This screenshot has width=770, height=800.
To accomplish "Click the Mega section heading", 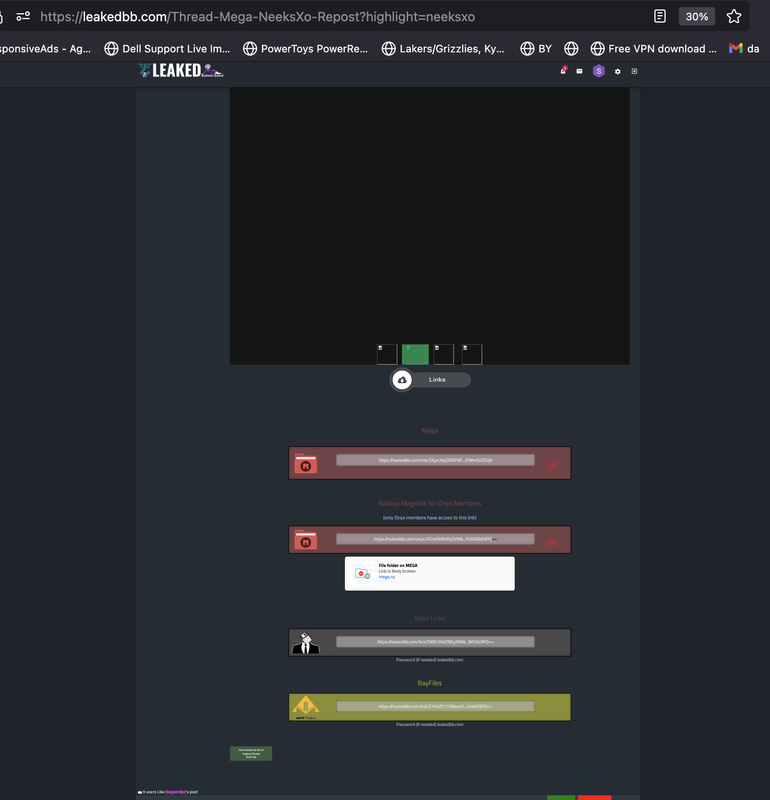I will tap(430, 431).
